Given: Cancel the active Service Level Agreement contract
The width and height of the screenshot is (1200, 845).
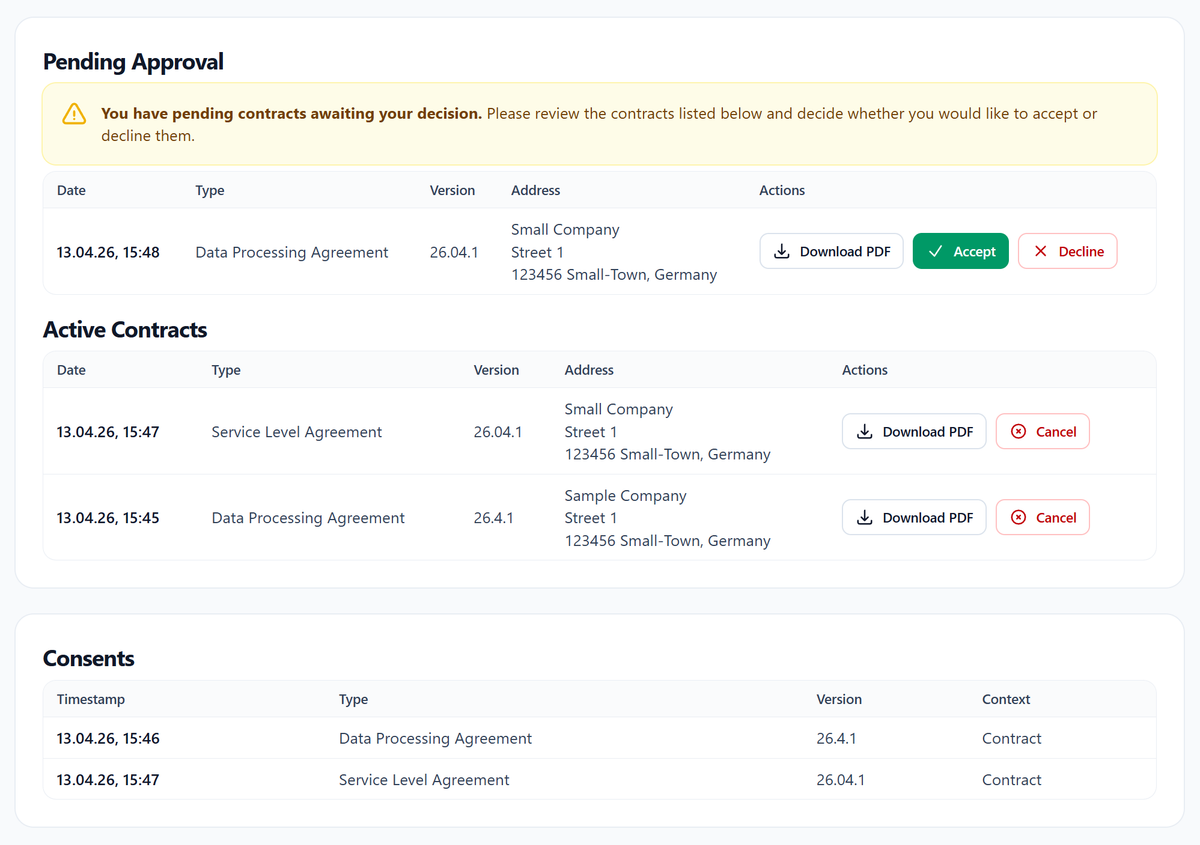Looking at the screenshot, I should [1042, 431].
